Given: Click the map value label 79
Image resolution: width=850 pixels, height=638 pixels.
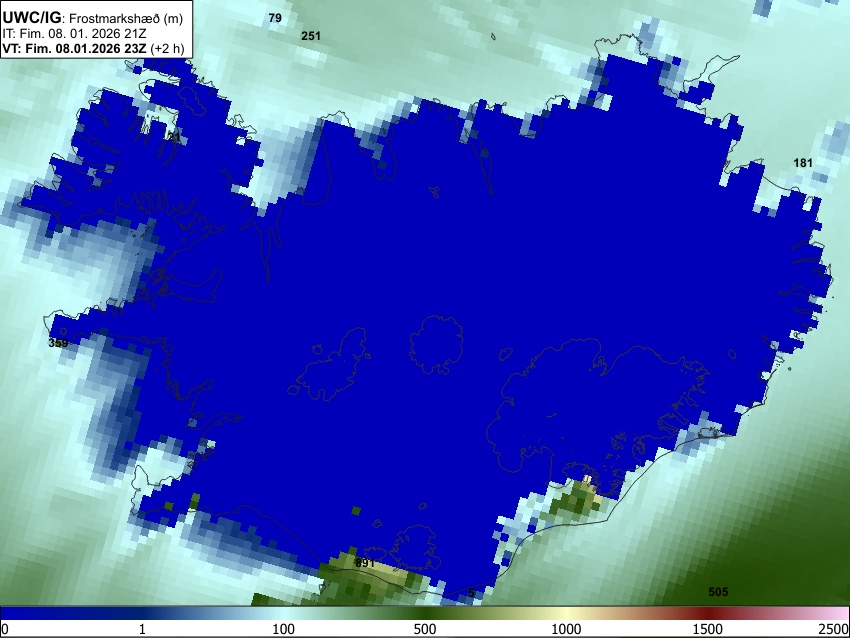Looking at the screenshot, I should point(275,18).
